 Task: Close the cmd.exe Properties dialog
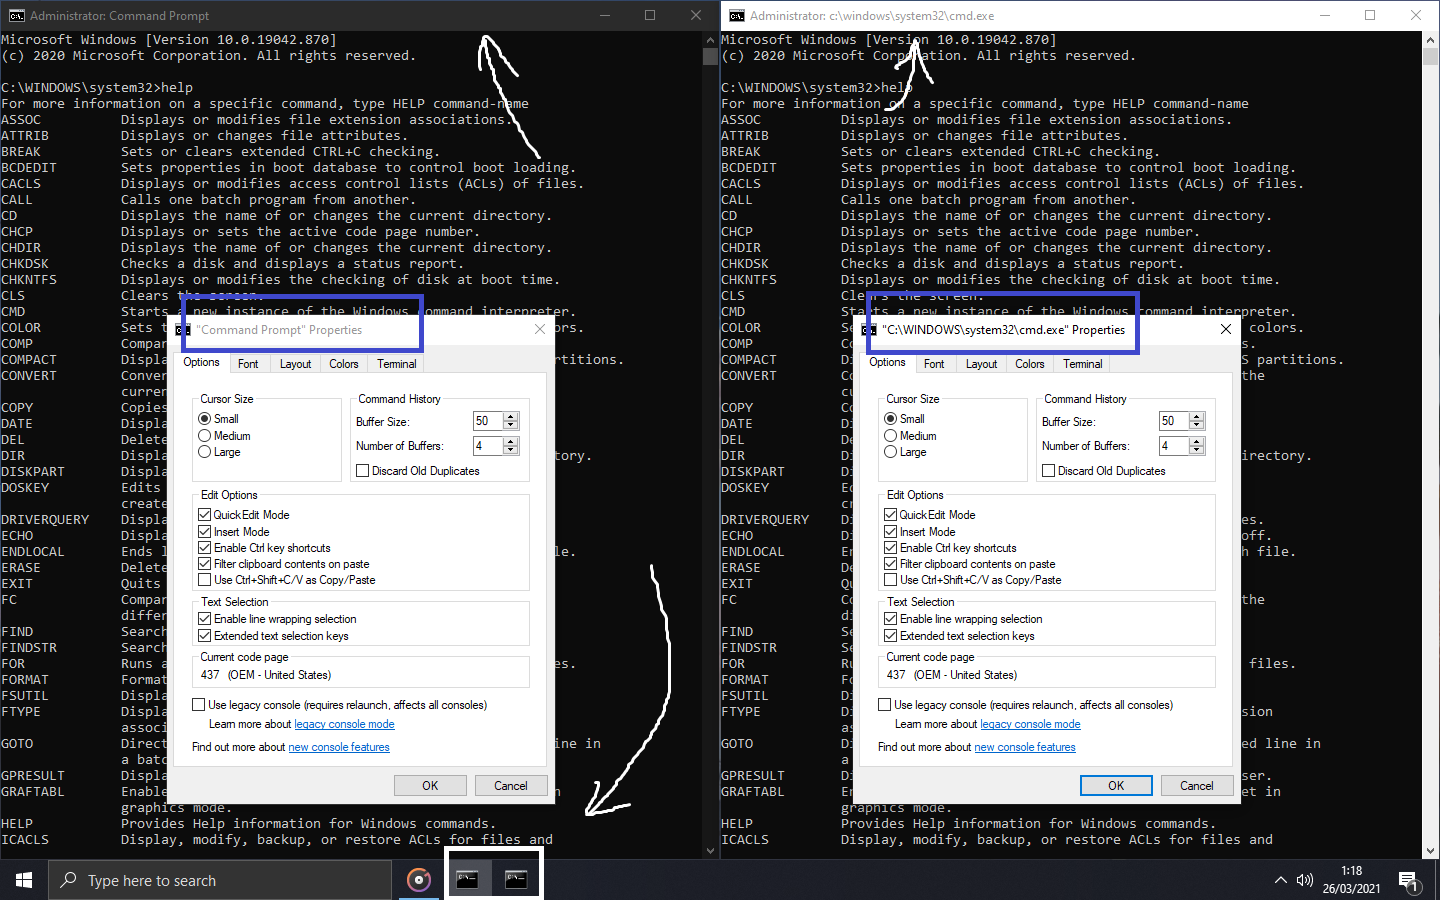coord(1226,329)
